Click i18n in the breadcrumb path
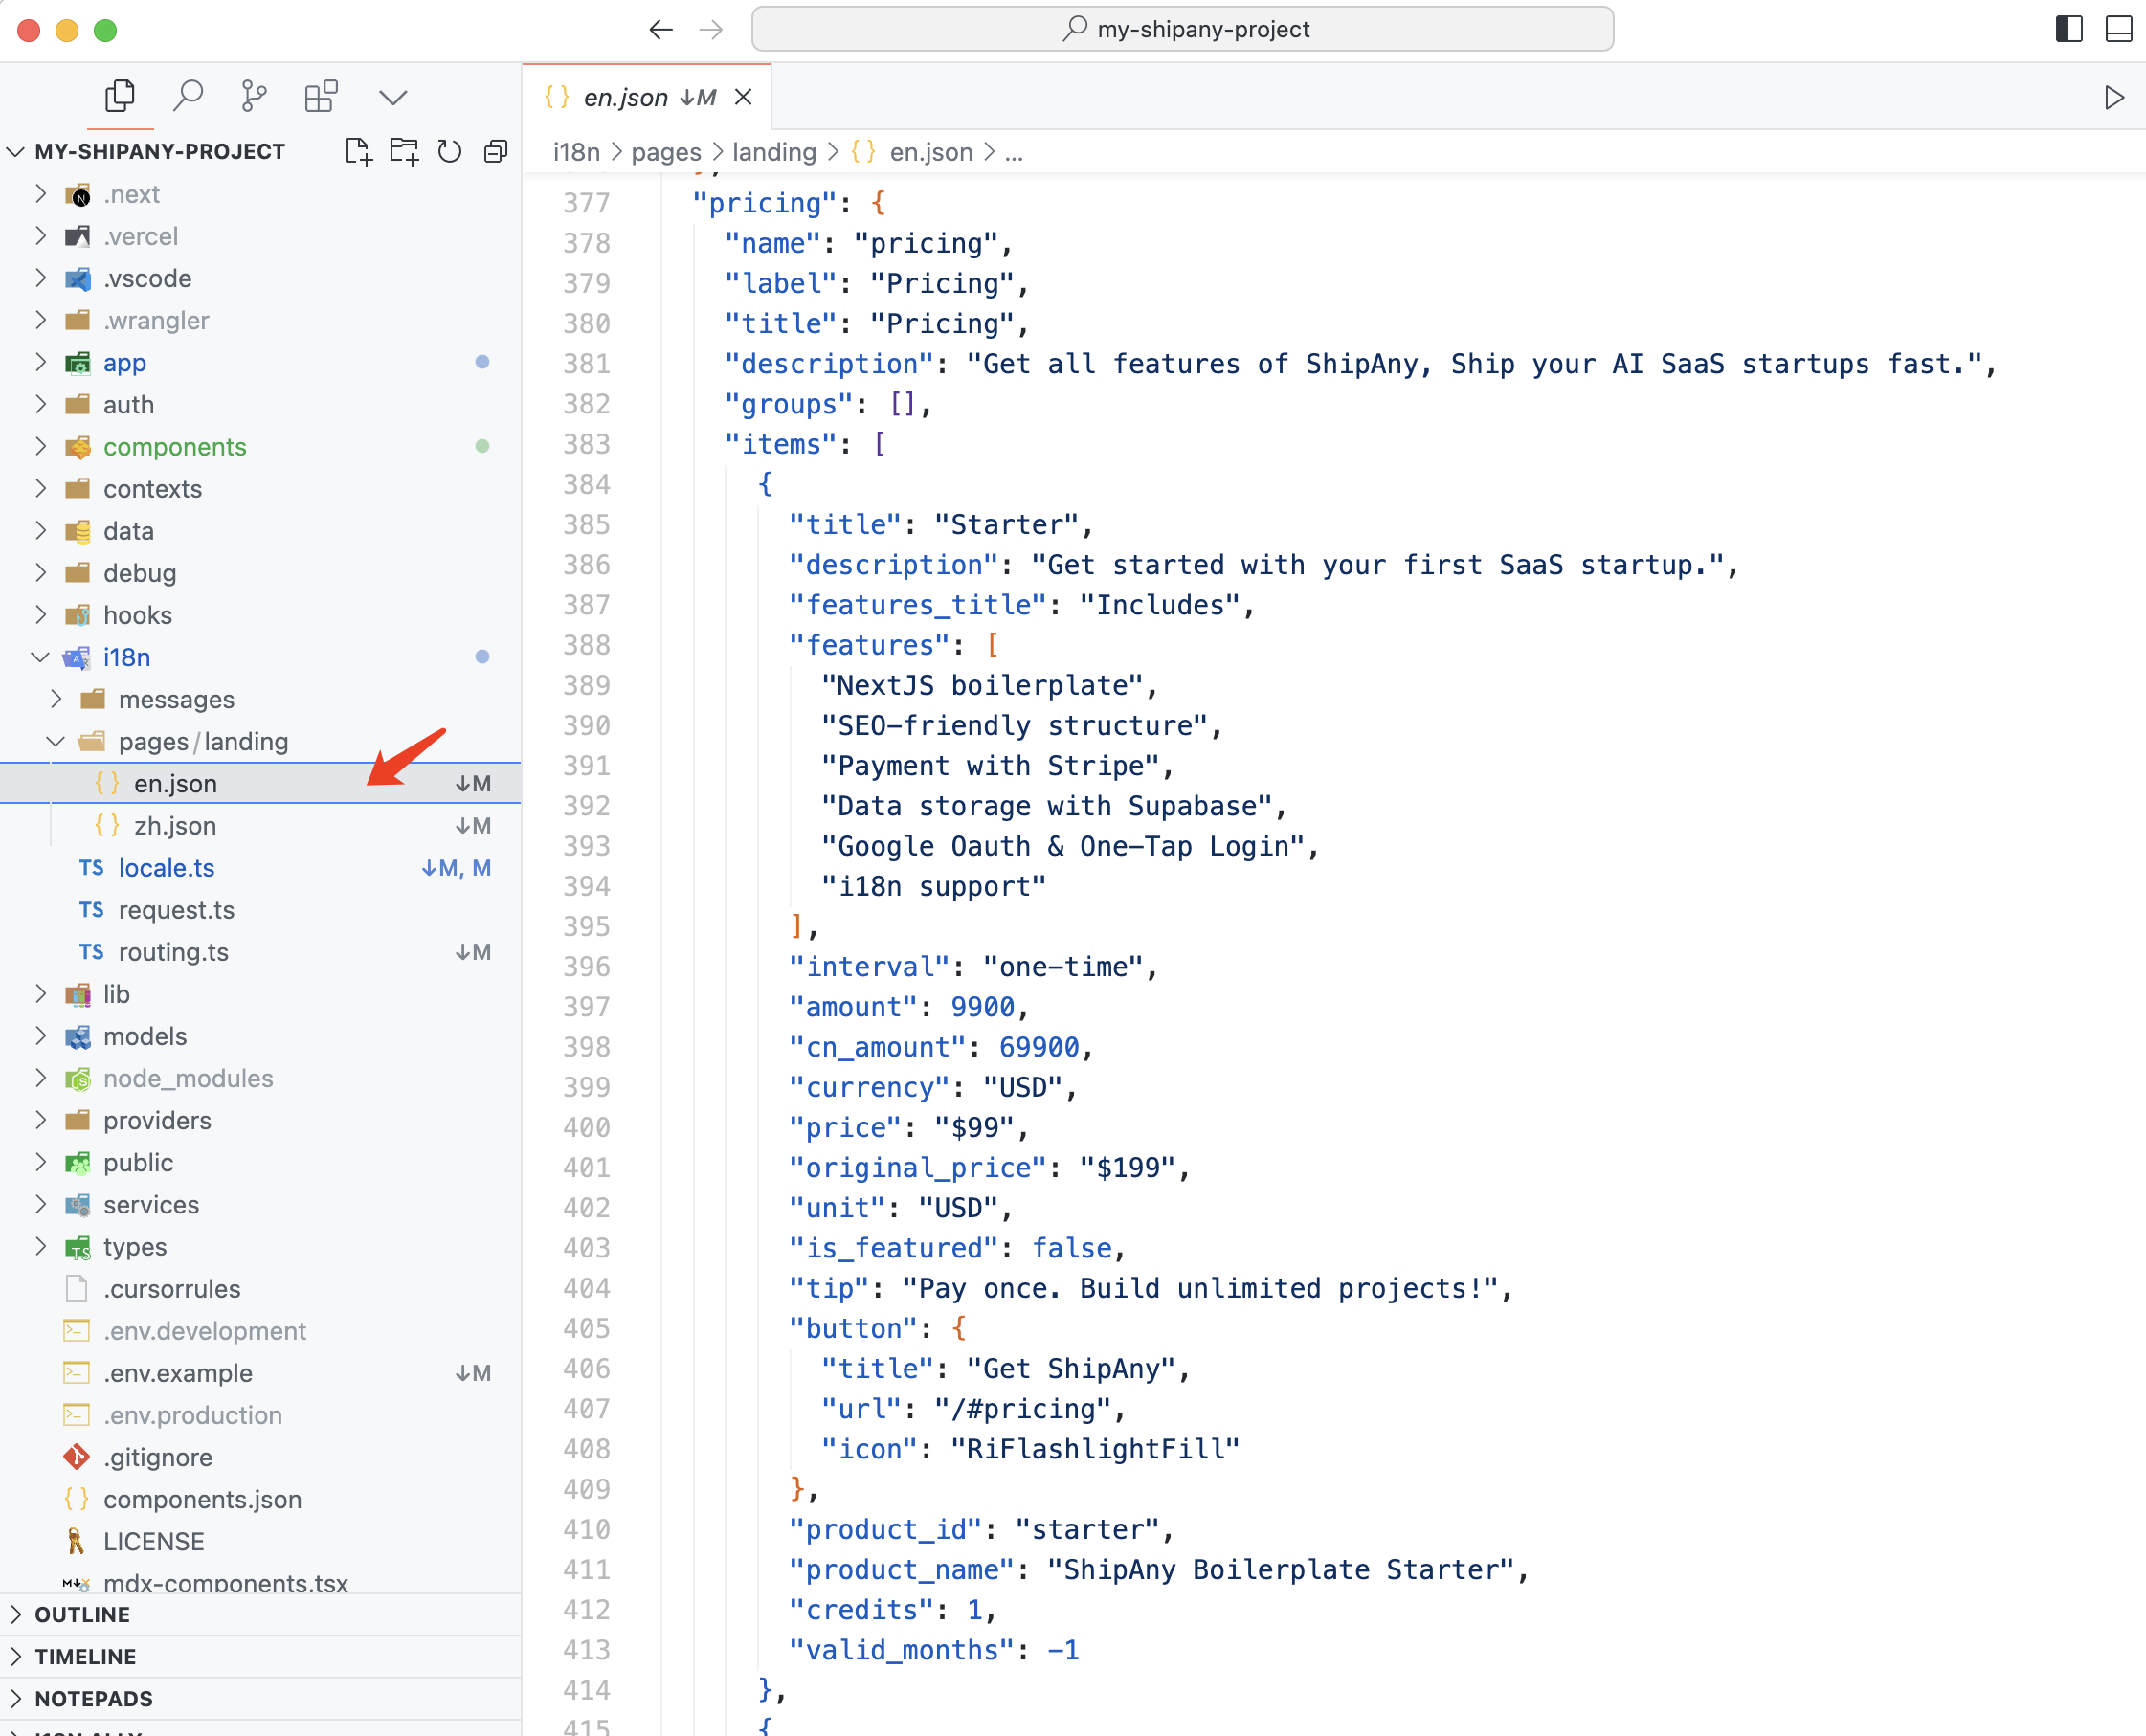The image size is (2146, 1736). [x=577, y=152]
